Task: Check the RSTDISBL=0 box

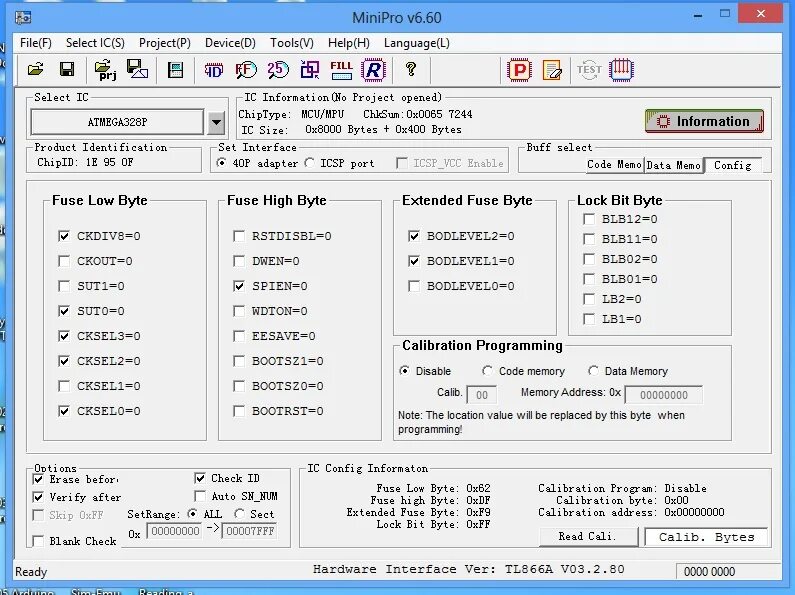Action: click(x=239, y=236)
